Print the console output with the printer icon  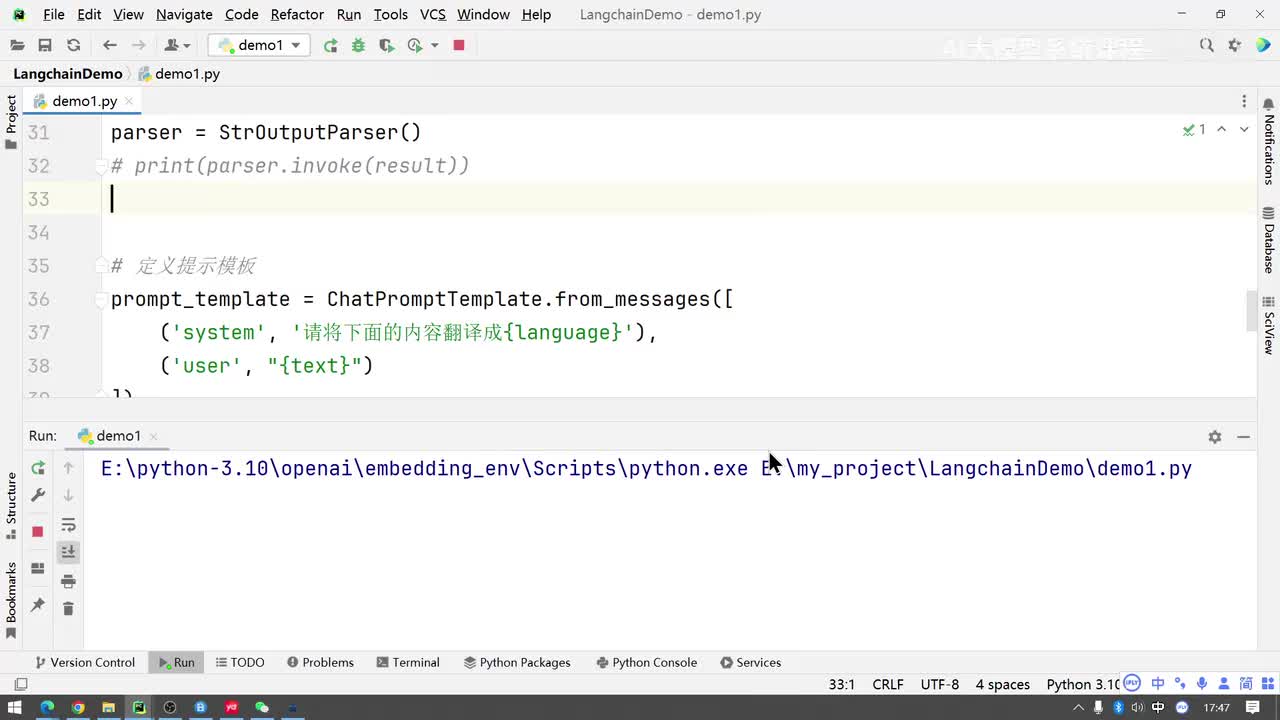coord(68,581)
